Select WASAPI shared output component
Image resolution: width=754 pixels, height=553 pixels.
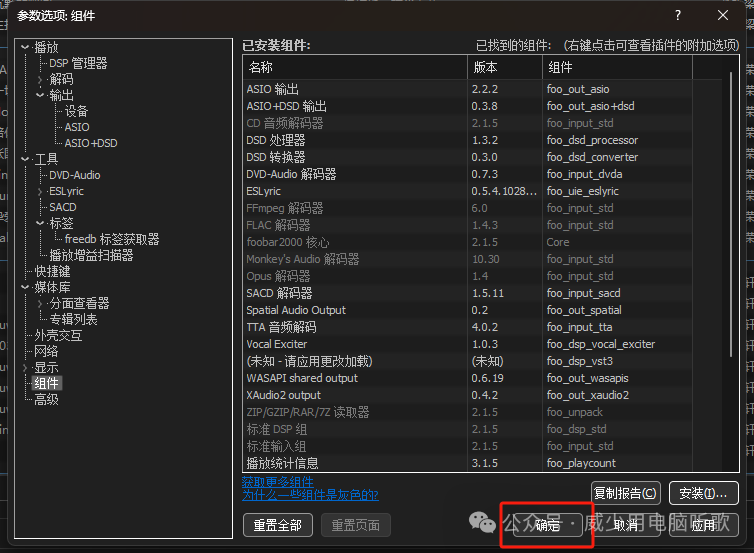[x=302, y=378]
